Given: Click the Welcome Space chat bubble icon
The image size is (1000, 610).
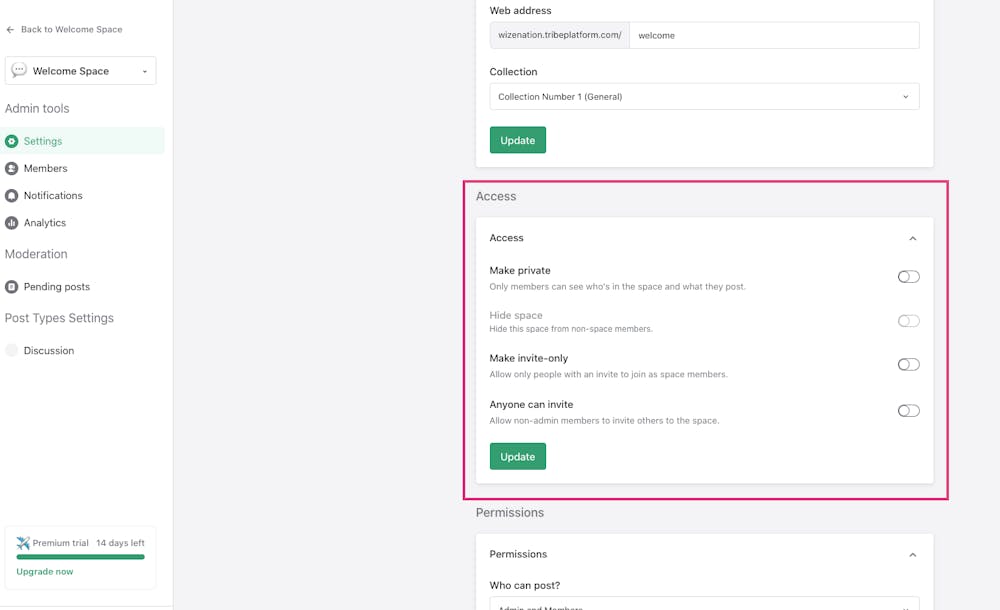Looking at the screenshot, I should 19,71.
